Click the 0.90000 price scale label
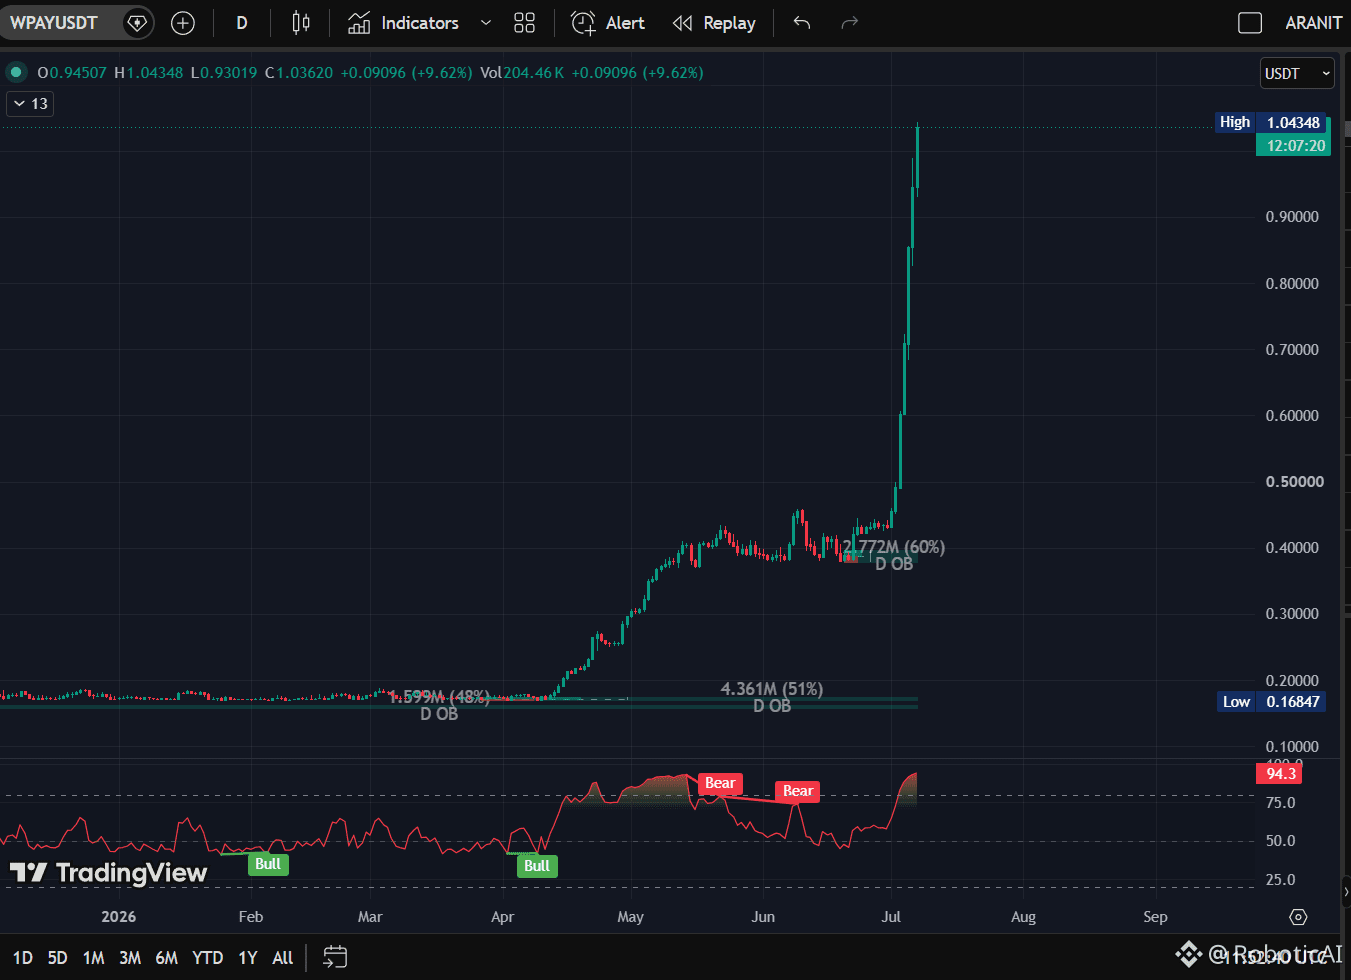Image resolution: width=1351 pixels, height=980 pixels. [x=1292, y=217]
